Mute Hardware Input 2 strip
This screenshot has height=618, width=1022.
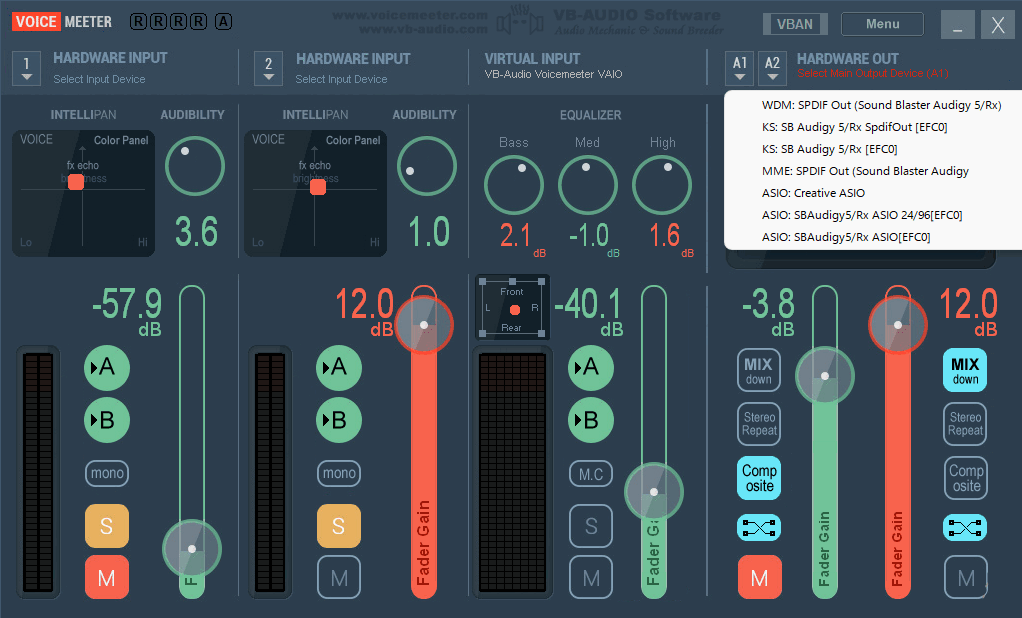[339, 578]
